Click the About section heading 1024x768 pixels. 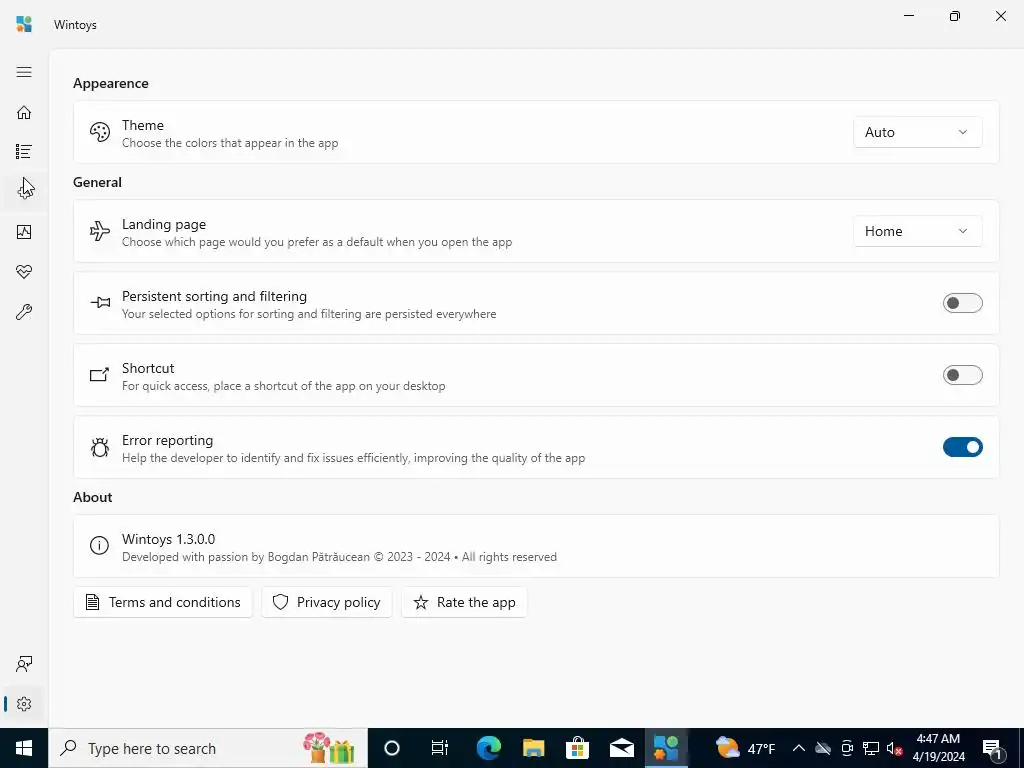[93, 497]
